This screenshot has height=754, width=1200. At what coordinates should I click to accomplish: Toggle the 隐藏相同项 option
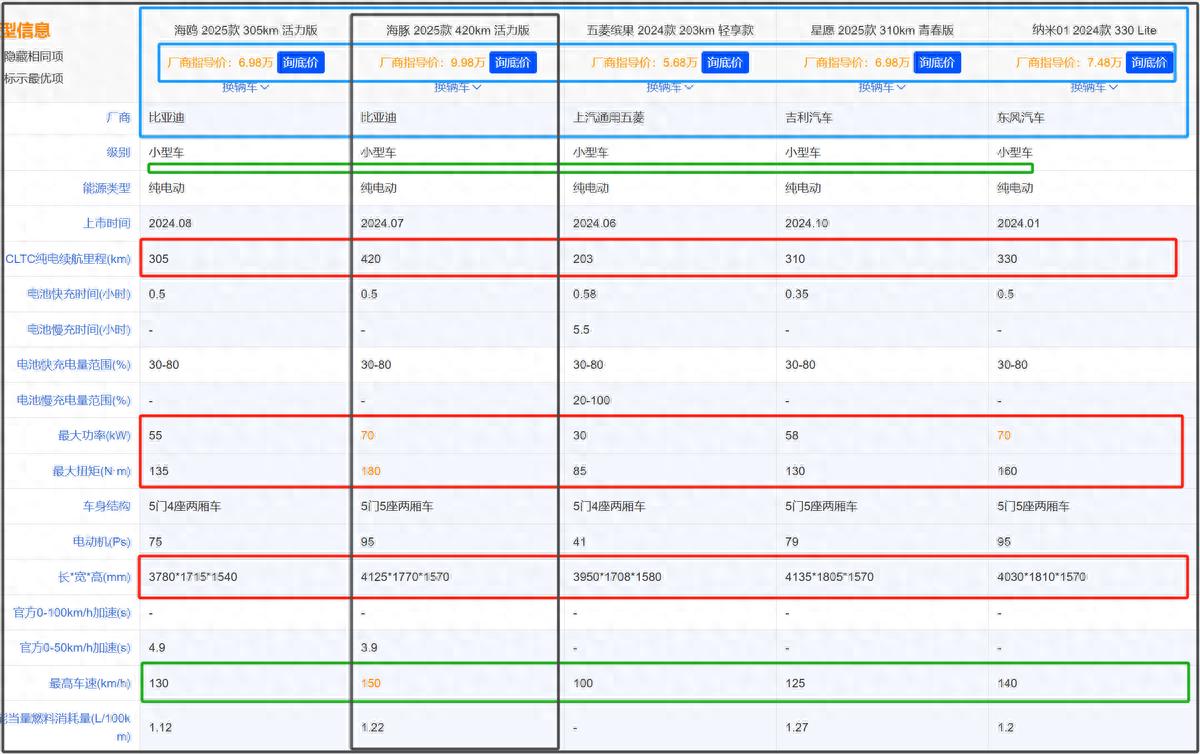click(x=33, y=57)
